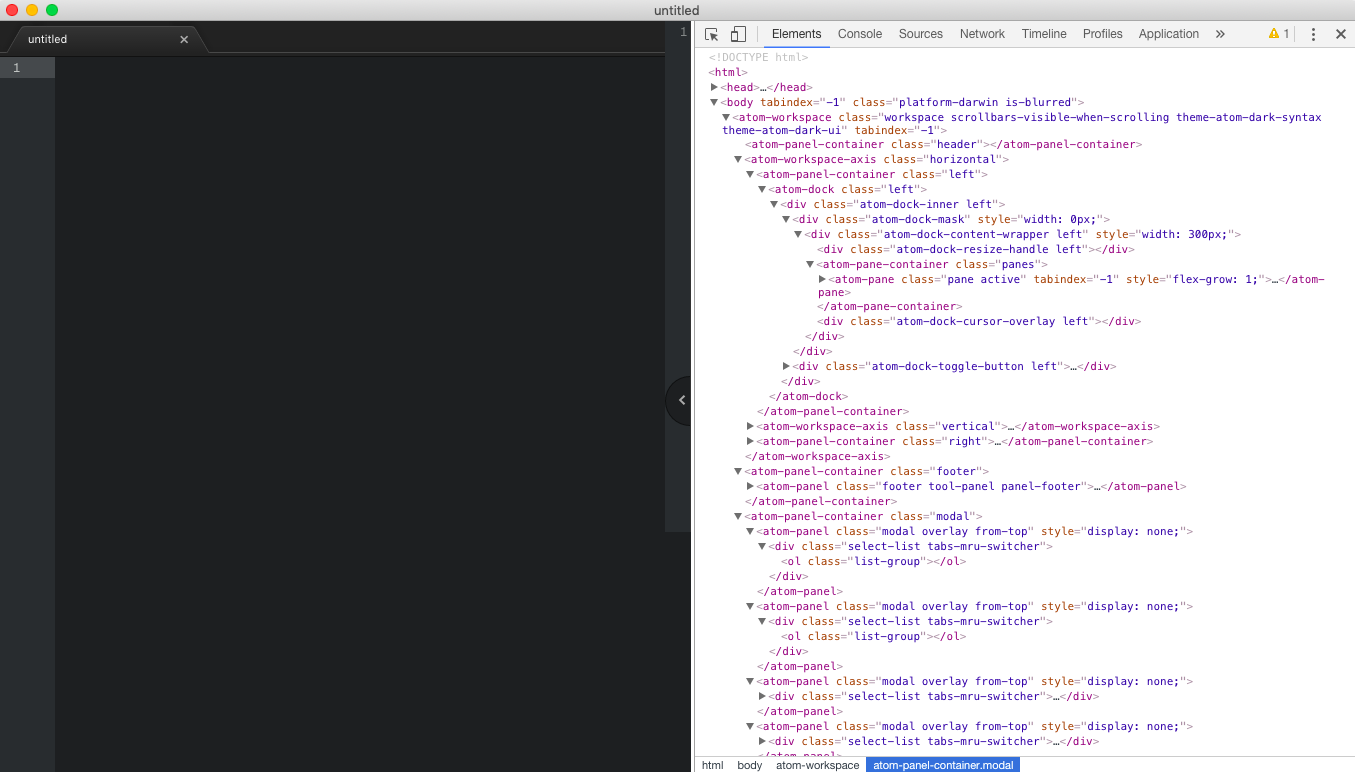Collapse the atom-panel-container modal node

coord(738,516)
